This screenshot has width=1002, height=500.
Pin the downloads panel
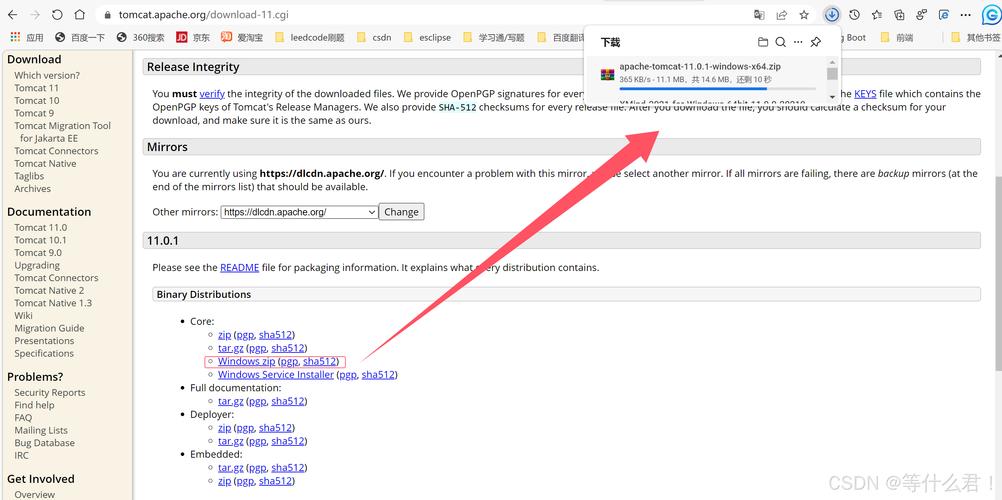tap(815, 42)
